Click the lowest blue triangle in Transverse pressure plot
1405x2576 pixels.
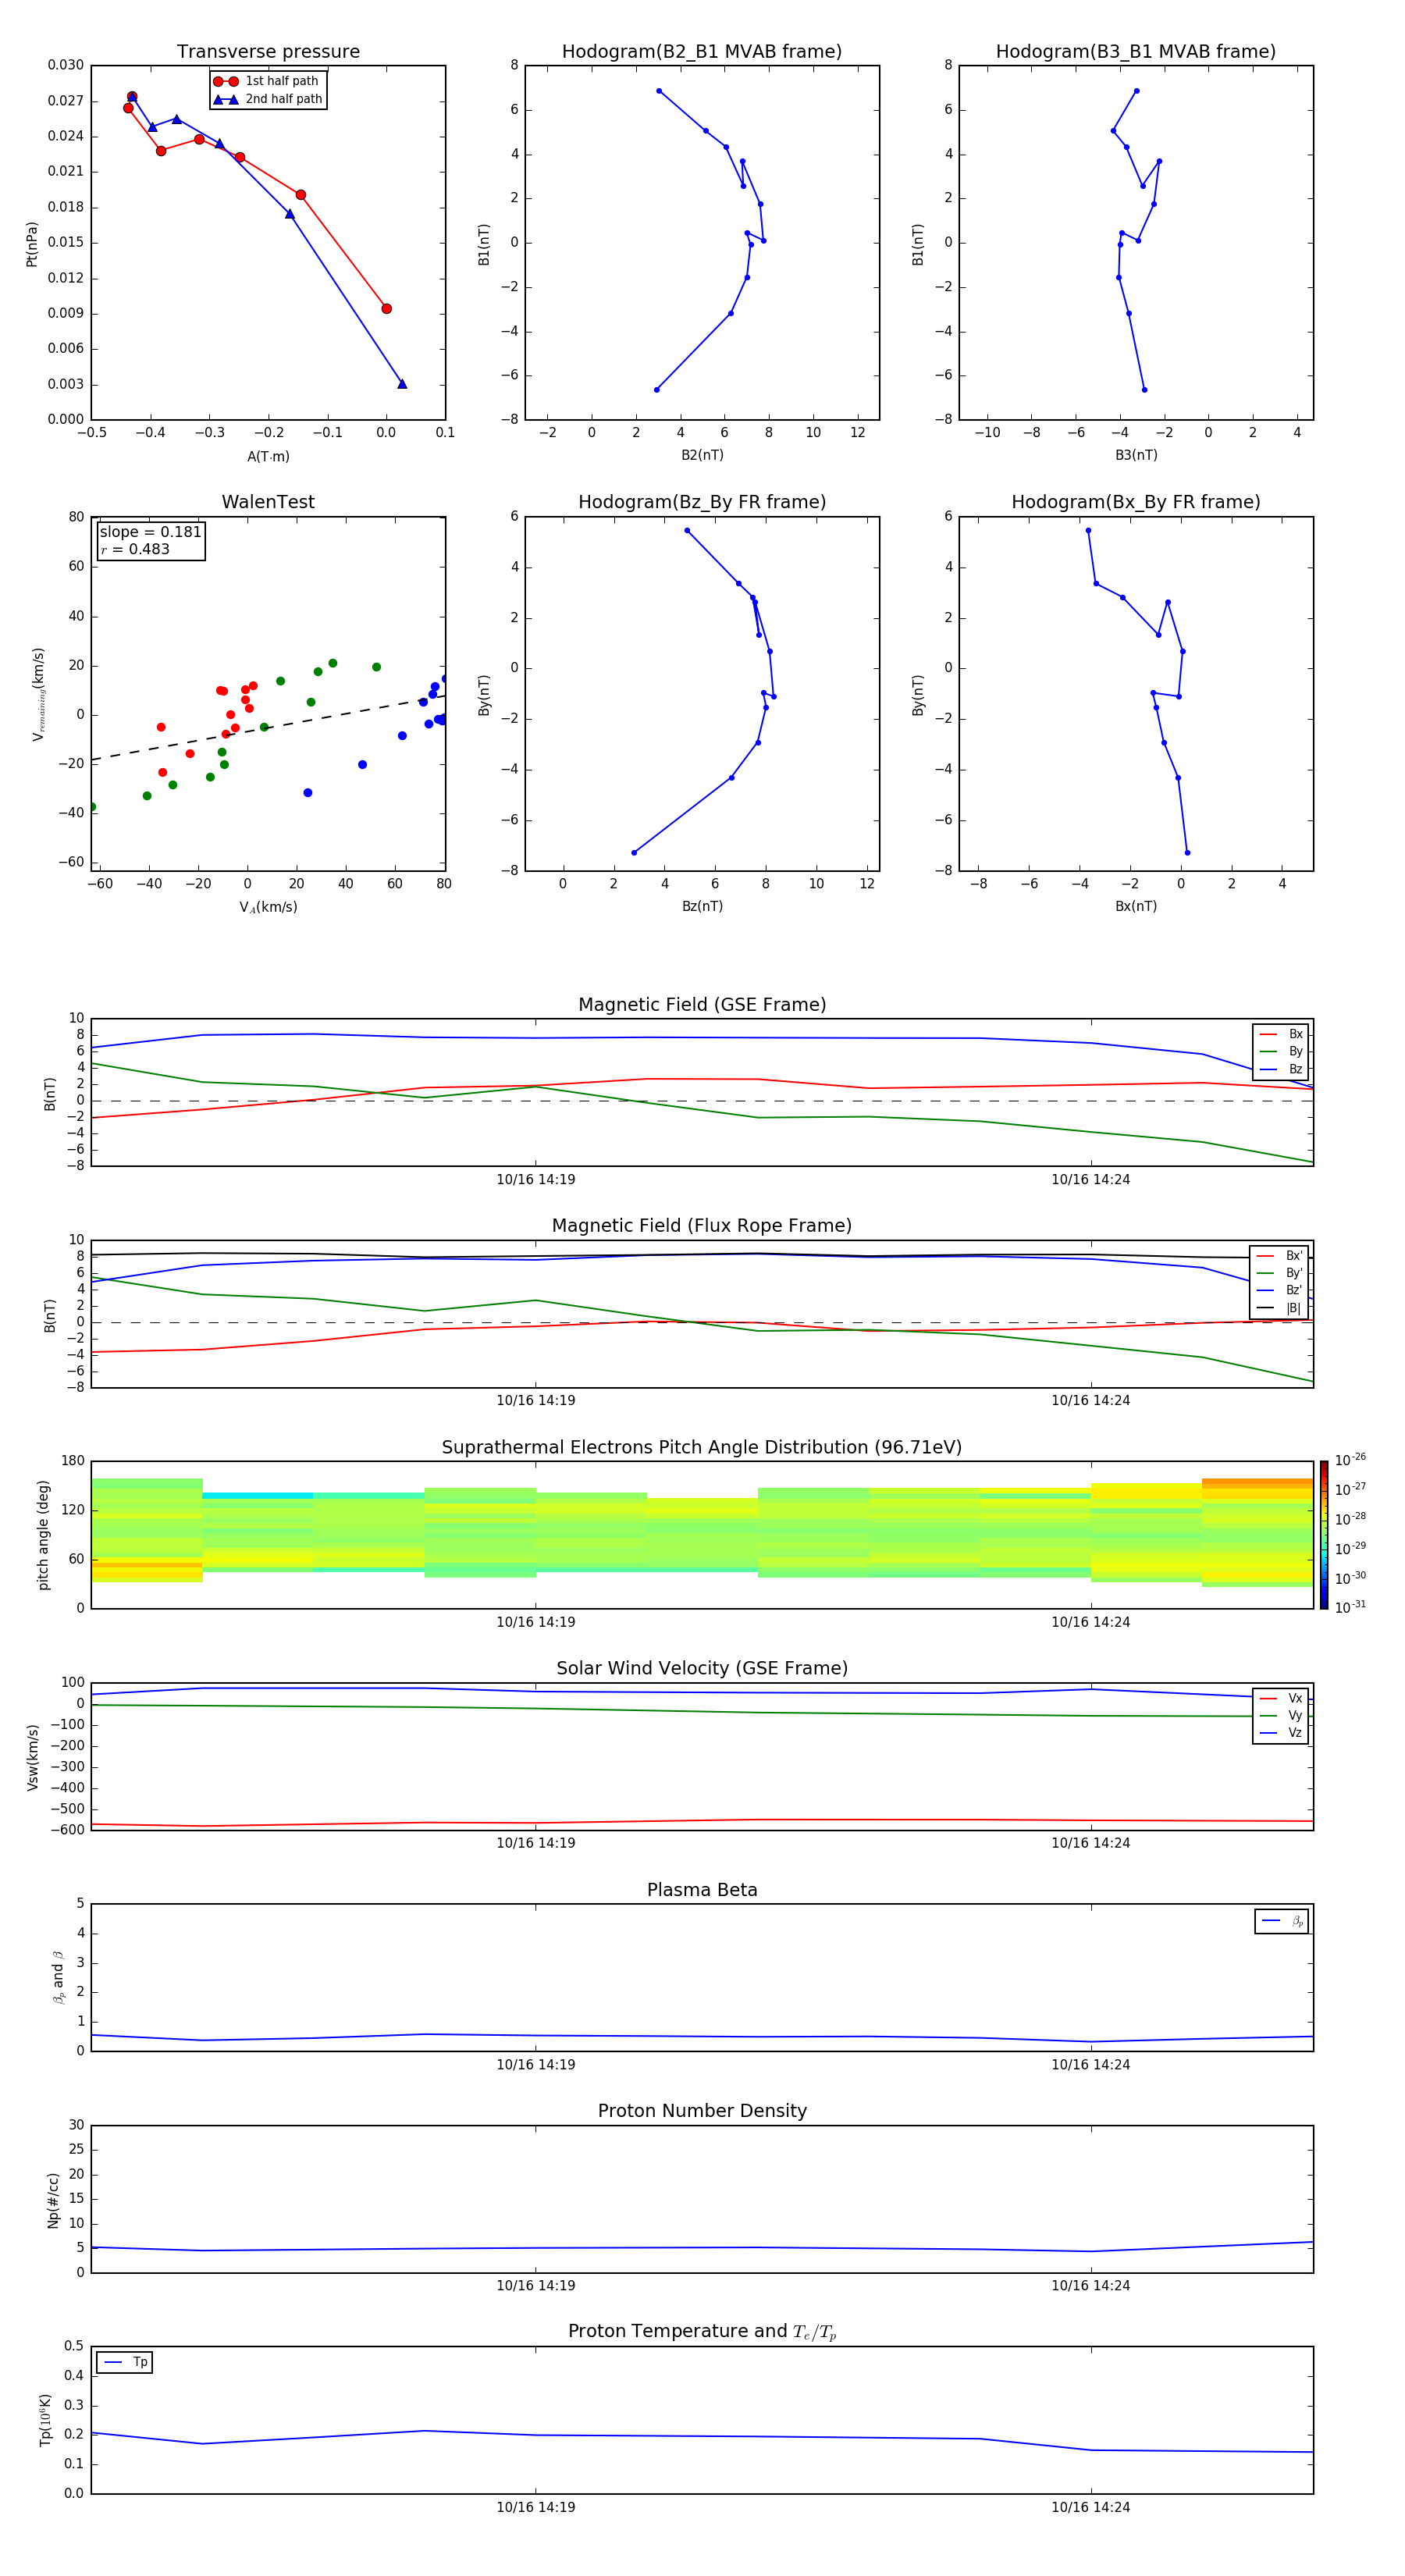(402, 384)
